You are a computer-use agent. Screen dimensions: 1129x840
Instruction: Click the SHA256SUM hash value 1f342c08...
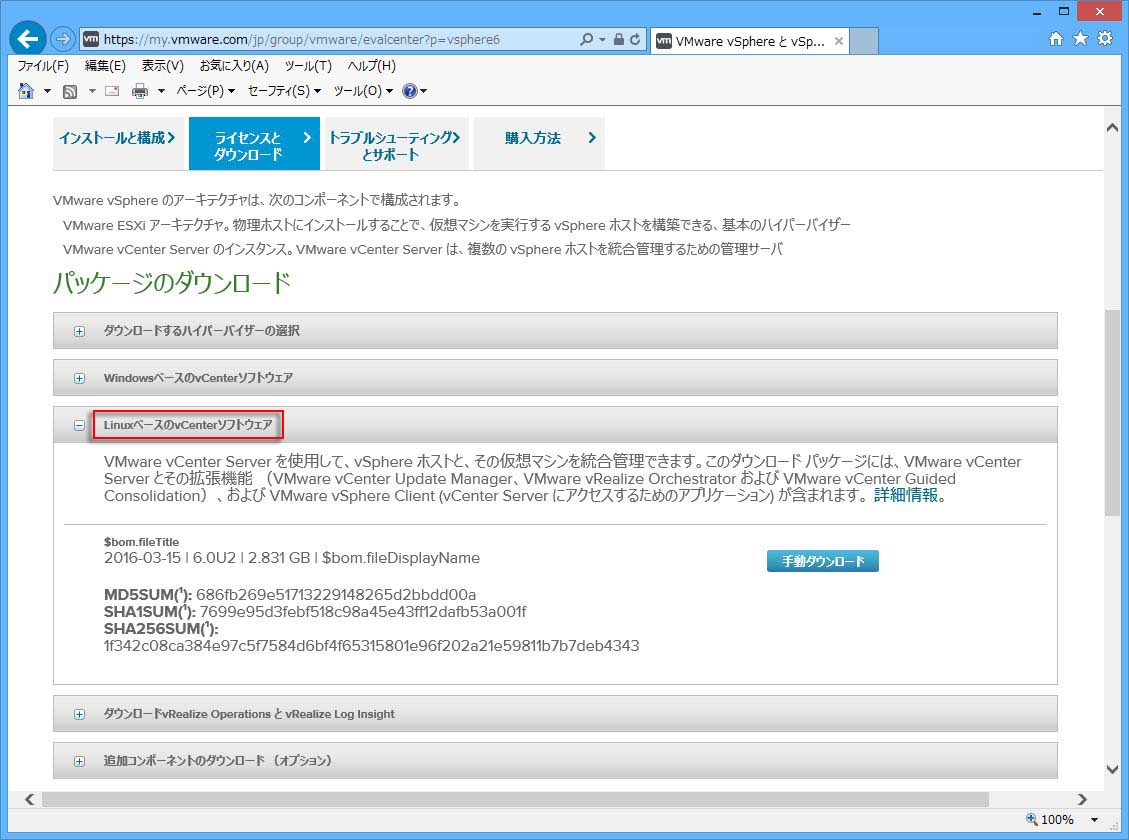[x=372, y=646]
